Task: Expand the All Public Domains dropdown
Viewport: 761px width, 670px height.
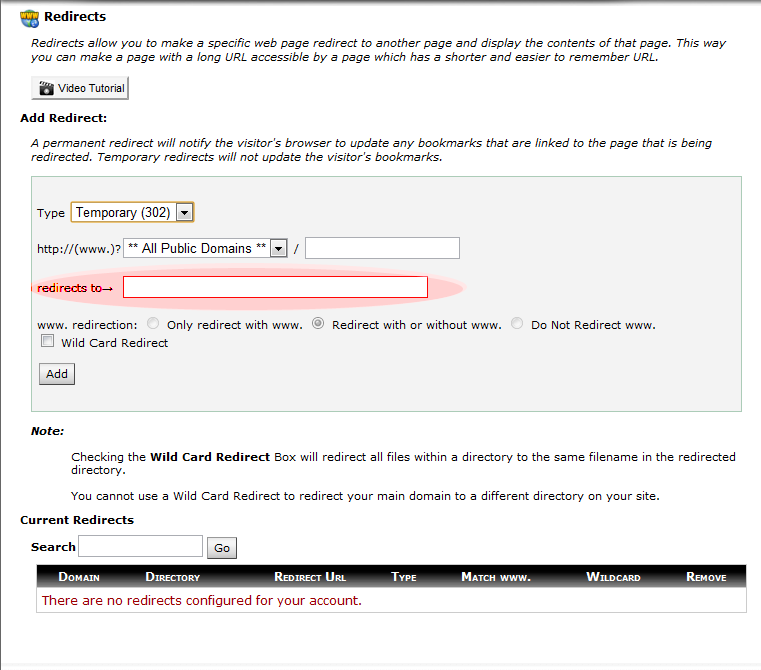Action: tap(205, 249)
